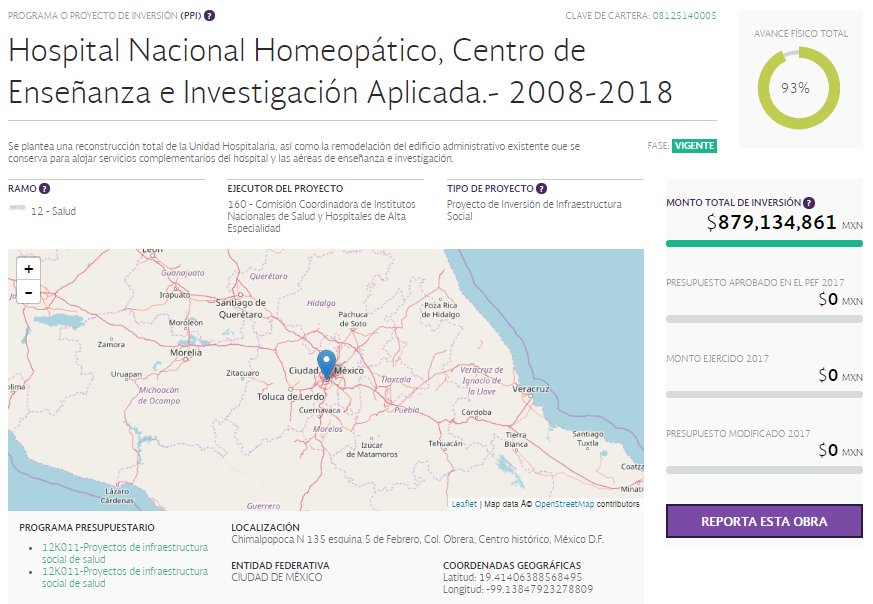The height and width of the screenshot is (604, 873).
Task: Click the 93% avance físico donut chart
Action: 799,88
